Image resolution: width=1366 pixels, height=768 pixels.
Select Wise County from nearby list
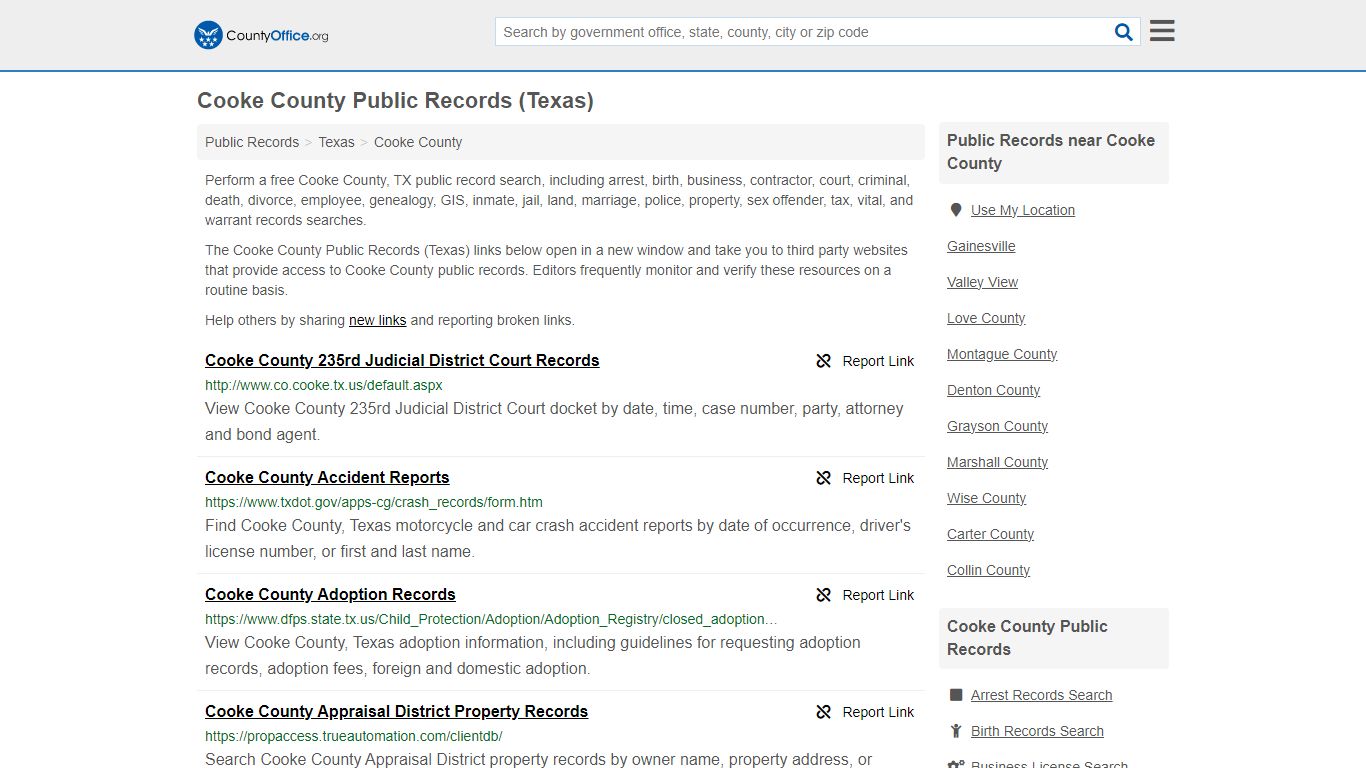[986, 498]
